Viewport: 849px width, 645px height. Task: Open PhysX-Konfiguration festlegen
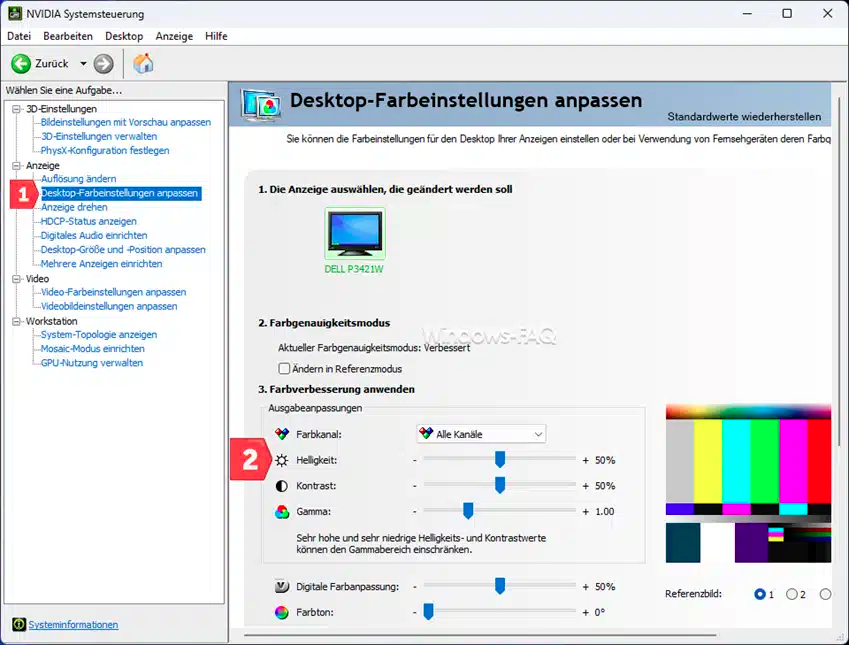tap(105, 151)
